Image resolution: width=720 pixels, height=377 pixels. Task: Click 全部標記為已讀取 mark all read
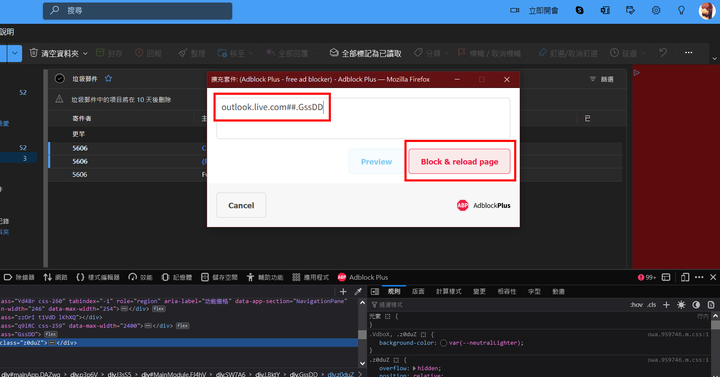[366, 53]
